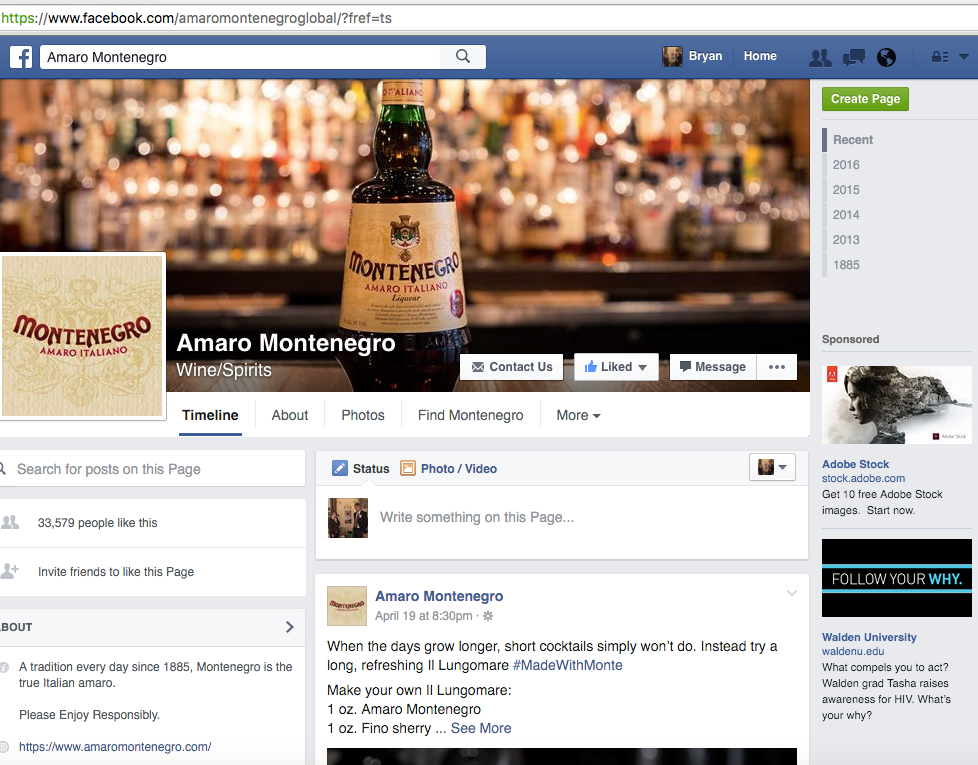Open the Adobe Stock ad image

point(896,405)
